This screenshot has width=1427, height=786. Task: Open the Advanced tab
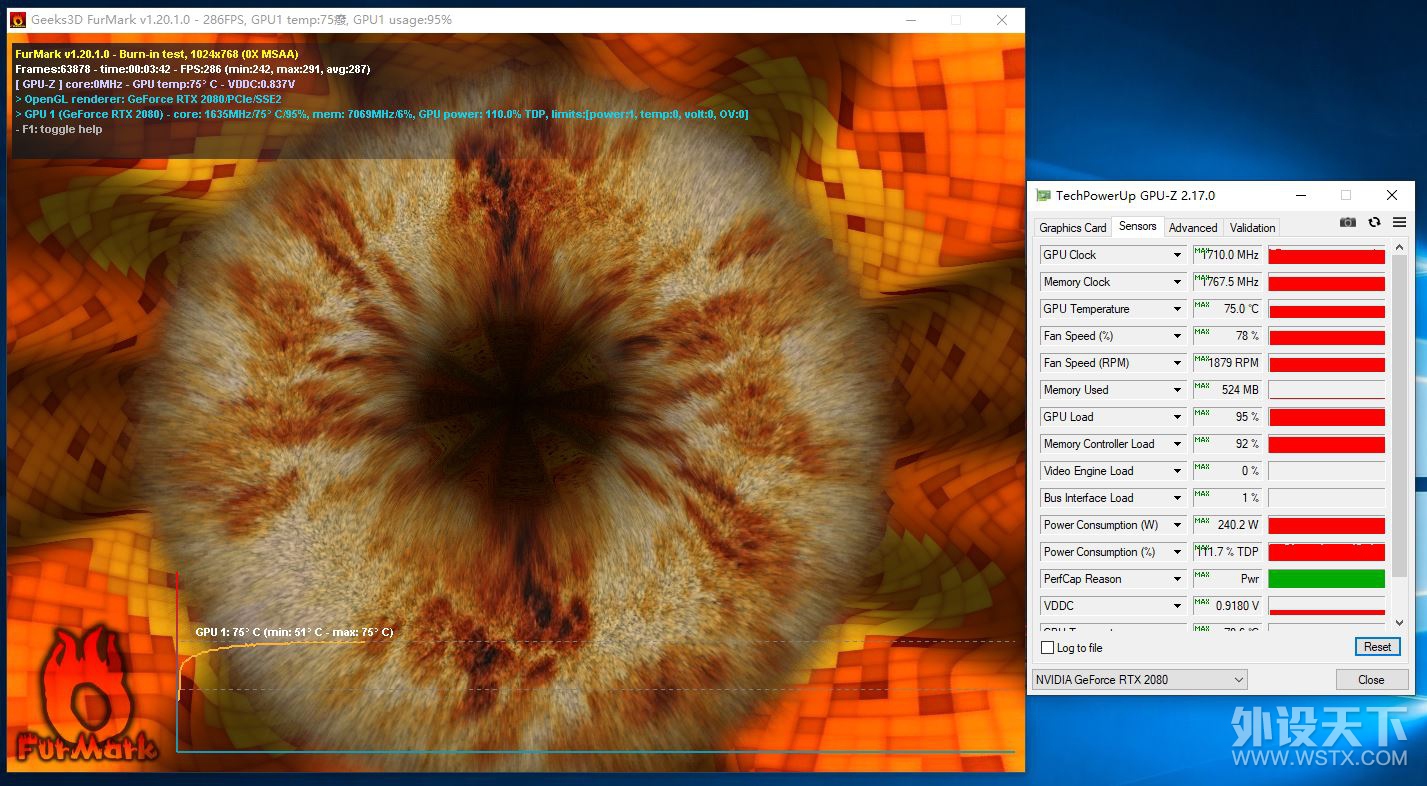[x=1193, y=227]
